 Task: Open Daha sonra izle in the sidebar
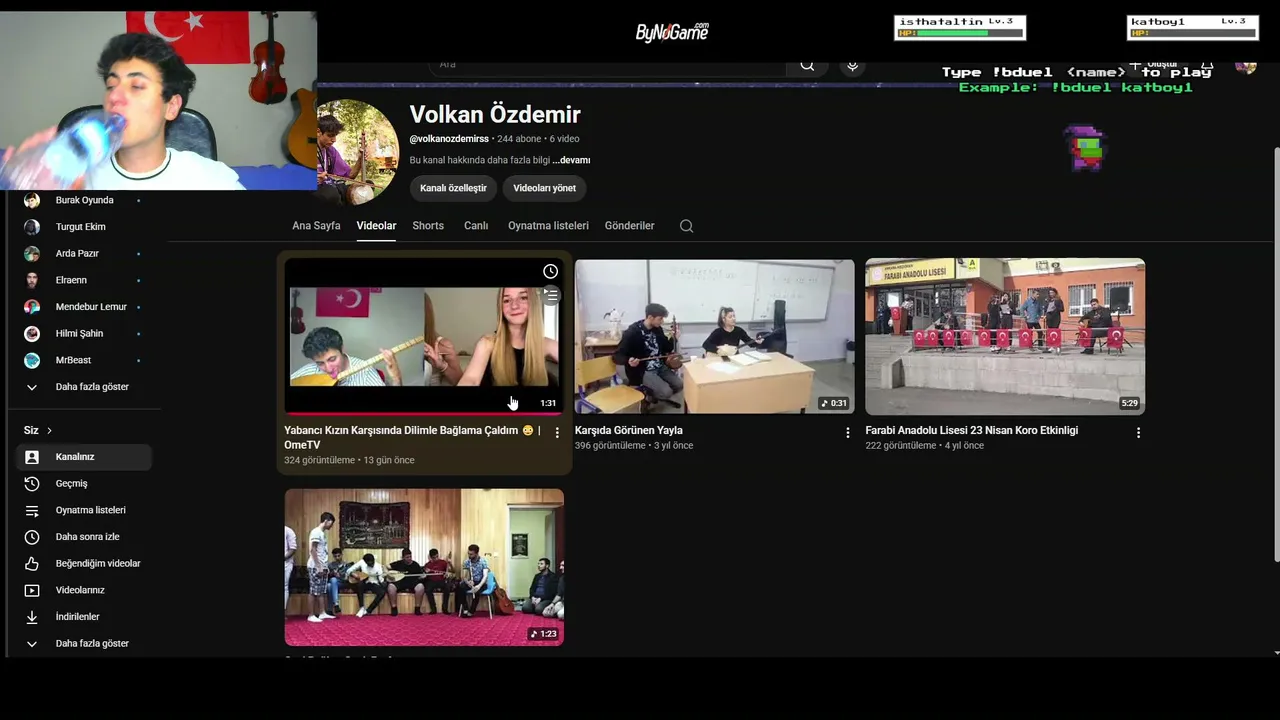[84, 537]
